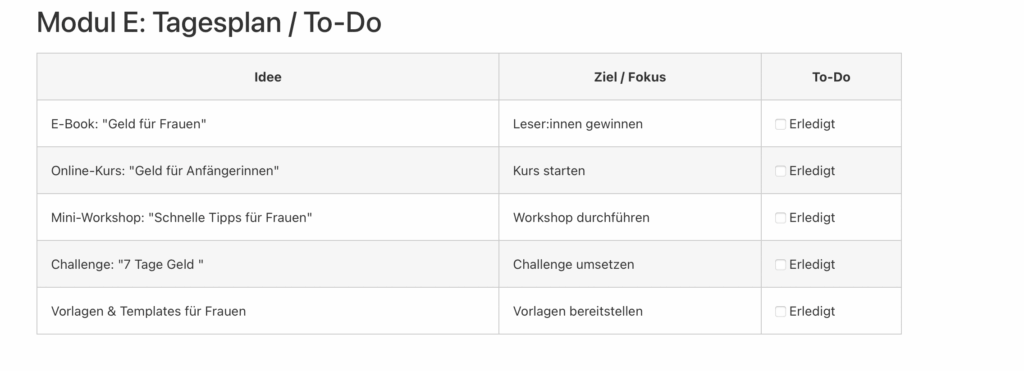Click the Workshop durchführen cell
1024x371 pixels.
pyautogui.click(x=630, y=218)
